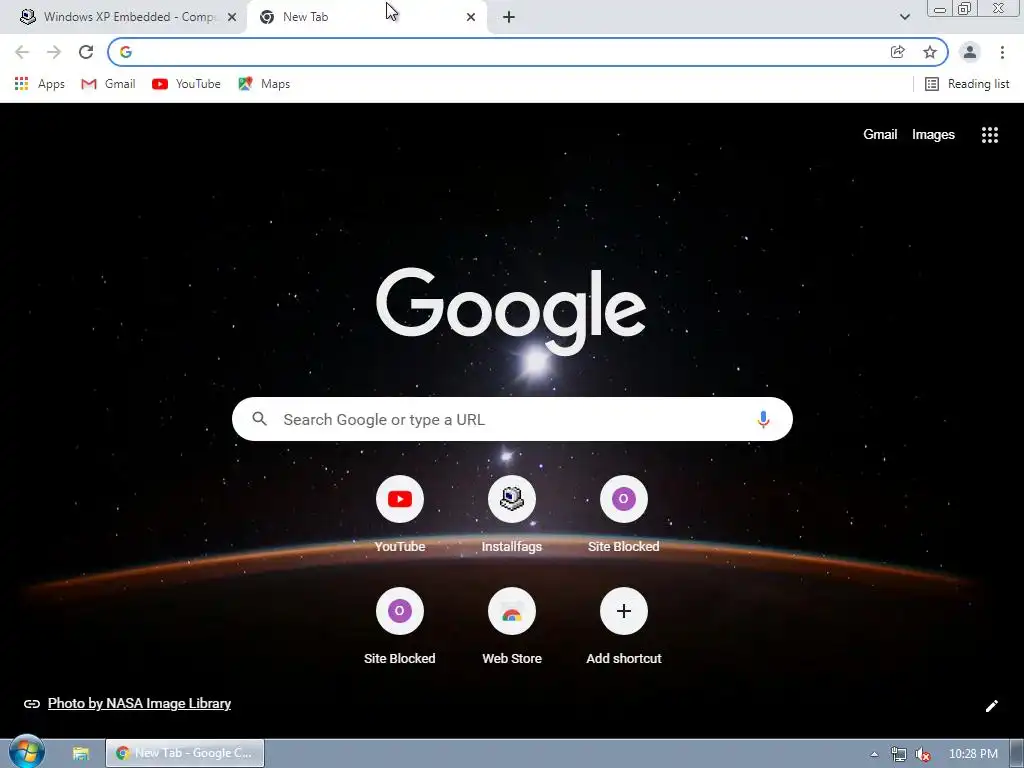Open the Gmail bookmark in the bookmarks bar
This screenshot has width=1024, height=768.
tap(108, 84)
